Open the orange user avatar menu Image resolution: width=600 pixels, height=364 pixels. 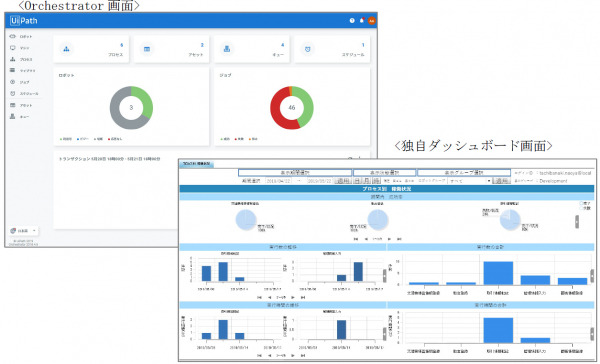click(371, 21)
